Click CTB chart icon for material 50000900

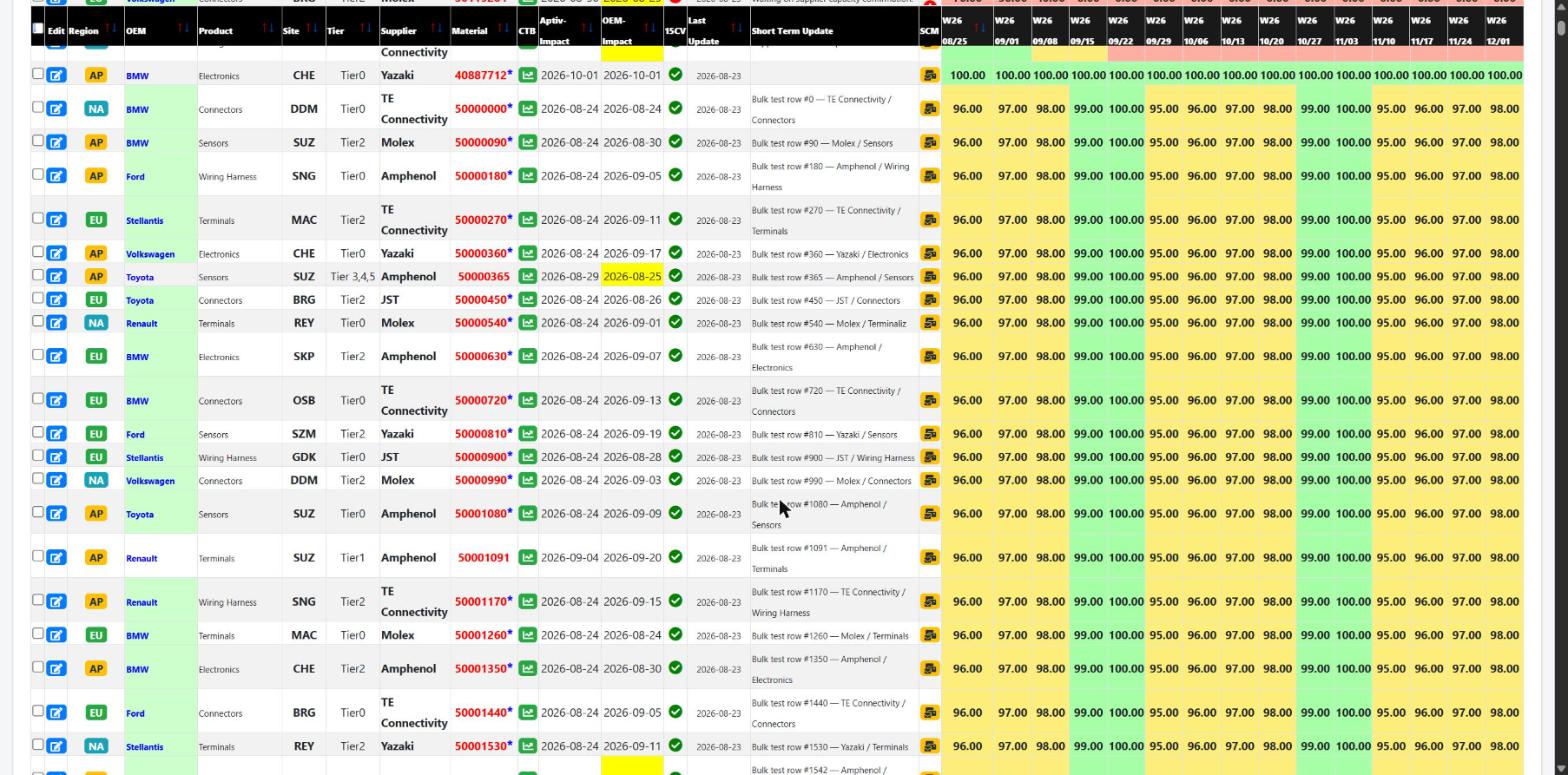coord(527,457)
